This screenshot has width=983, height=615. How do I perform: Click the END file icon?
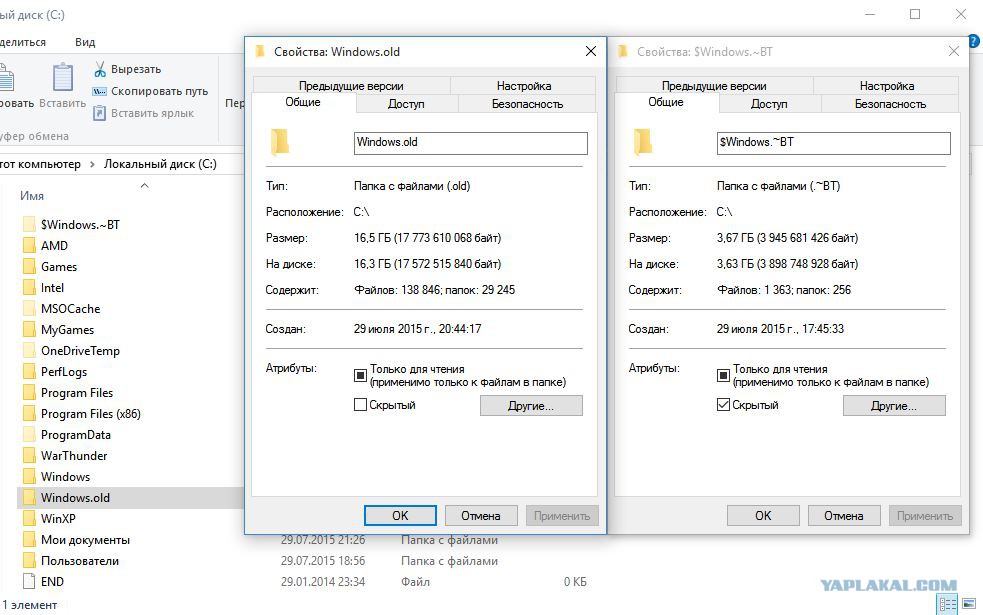29,582
